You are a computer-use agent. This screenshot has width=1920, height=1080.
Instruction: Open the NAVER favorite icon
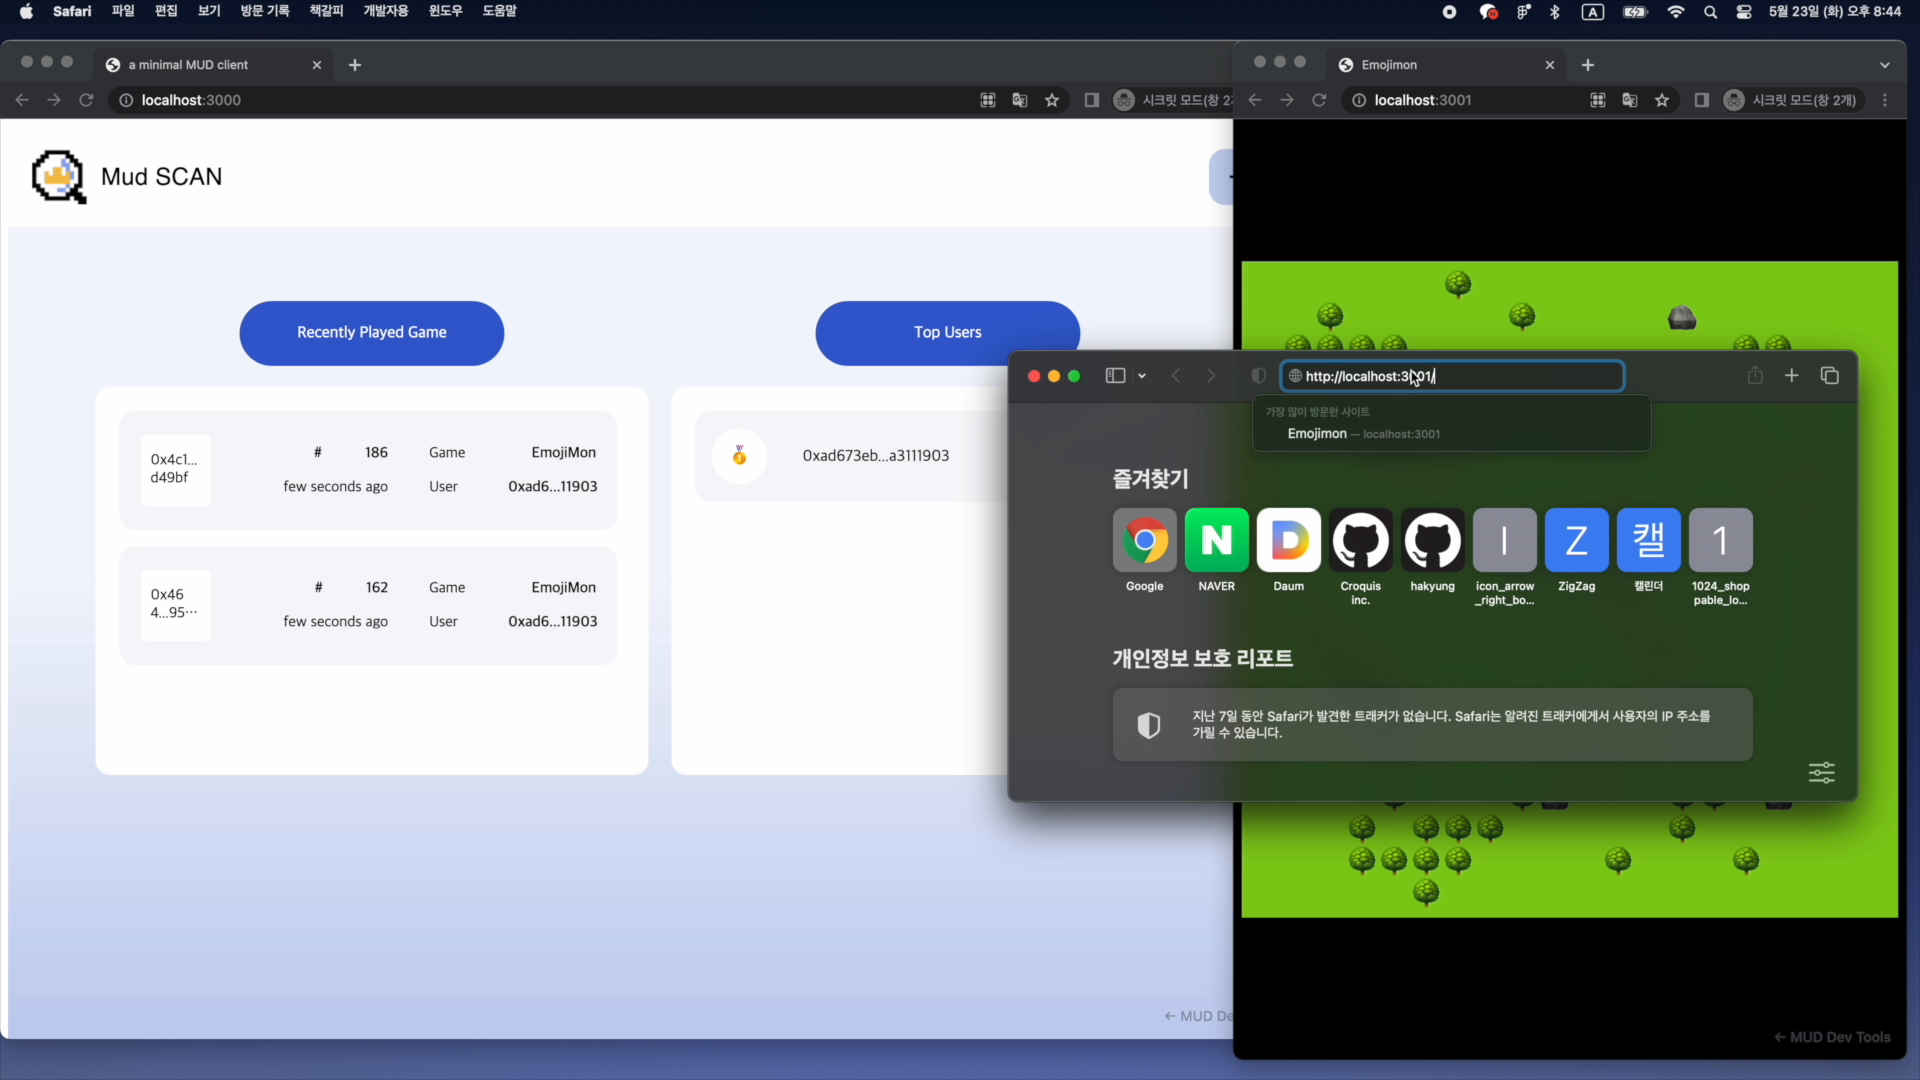1217,540
